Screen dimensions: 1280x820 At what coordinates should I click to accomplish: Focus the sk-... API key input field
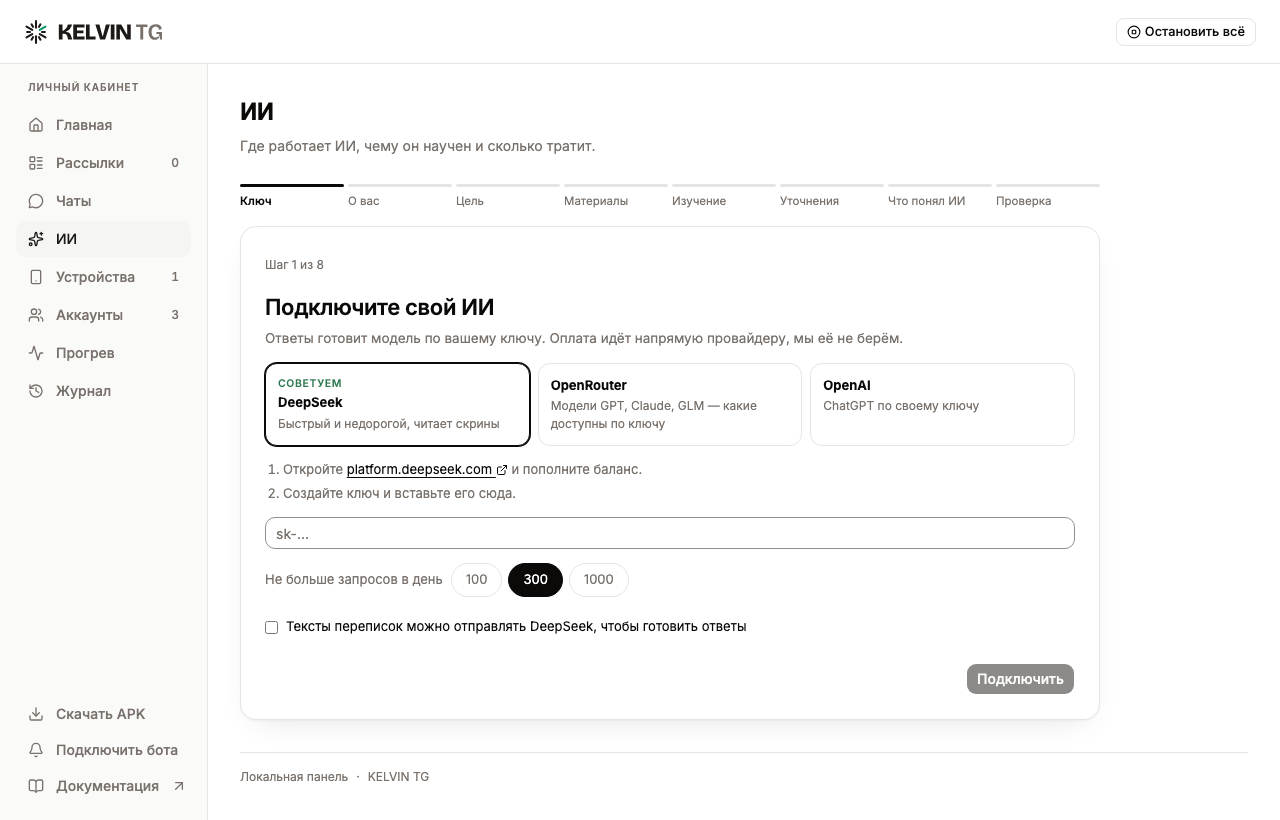point(670,533)
